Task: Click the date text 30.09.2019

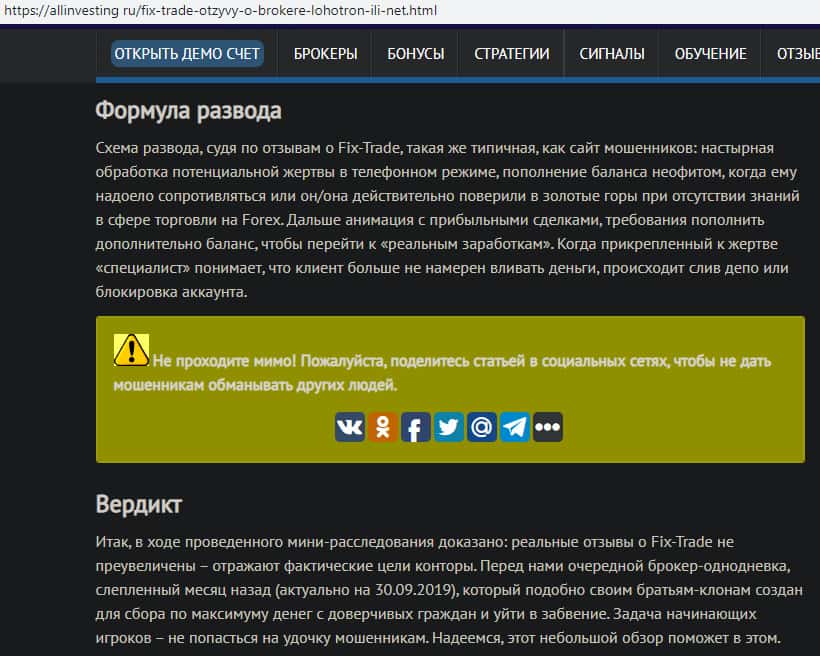Action: click(x=414, y=590)
